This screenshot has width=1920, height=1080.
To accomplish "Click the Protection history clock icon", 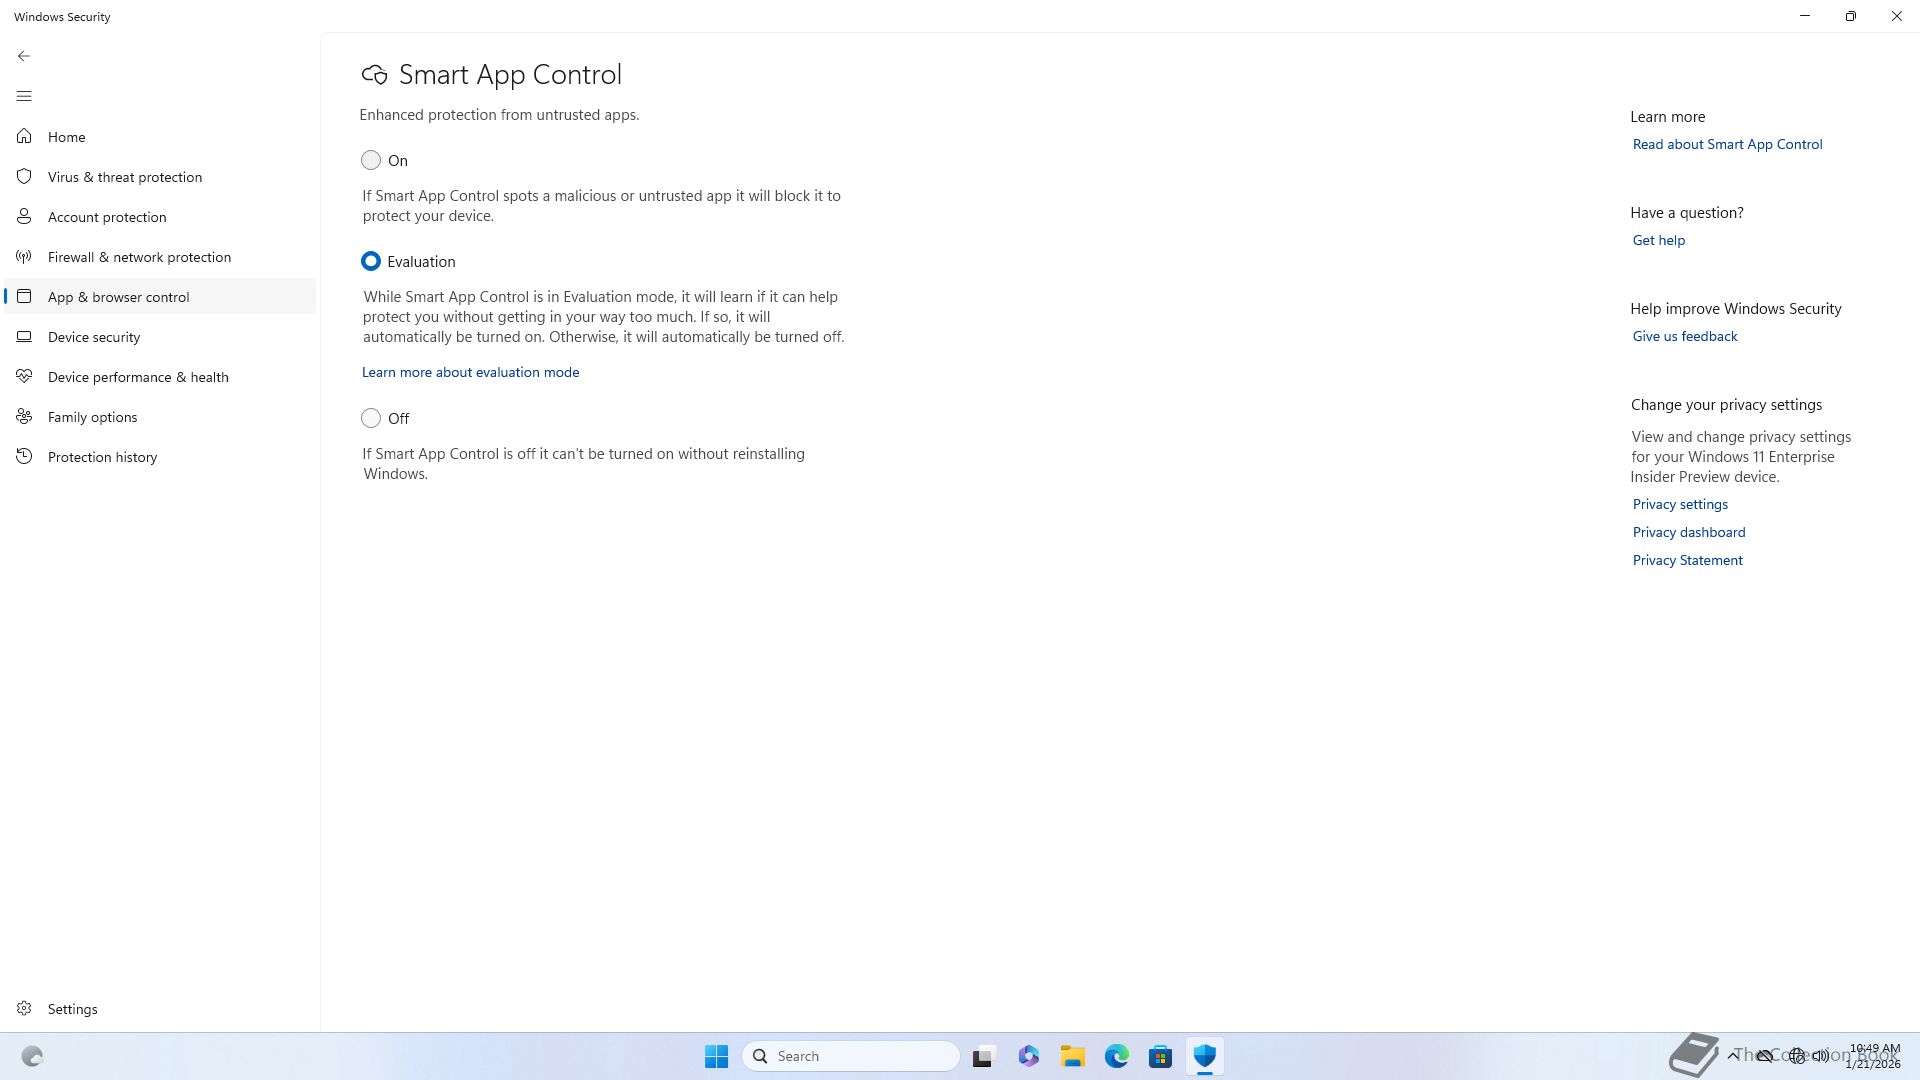I will (x=24, y=457).
